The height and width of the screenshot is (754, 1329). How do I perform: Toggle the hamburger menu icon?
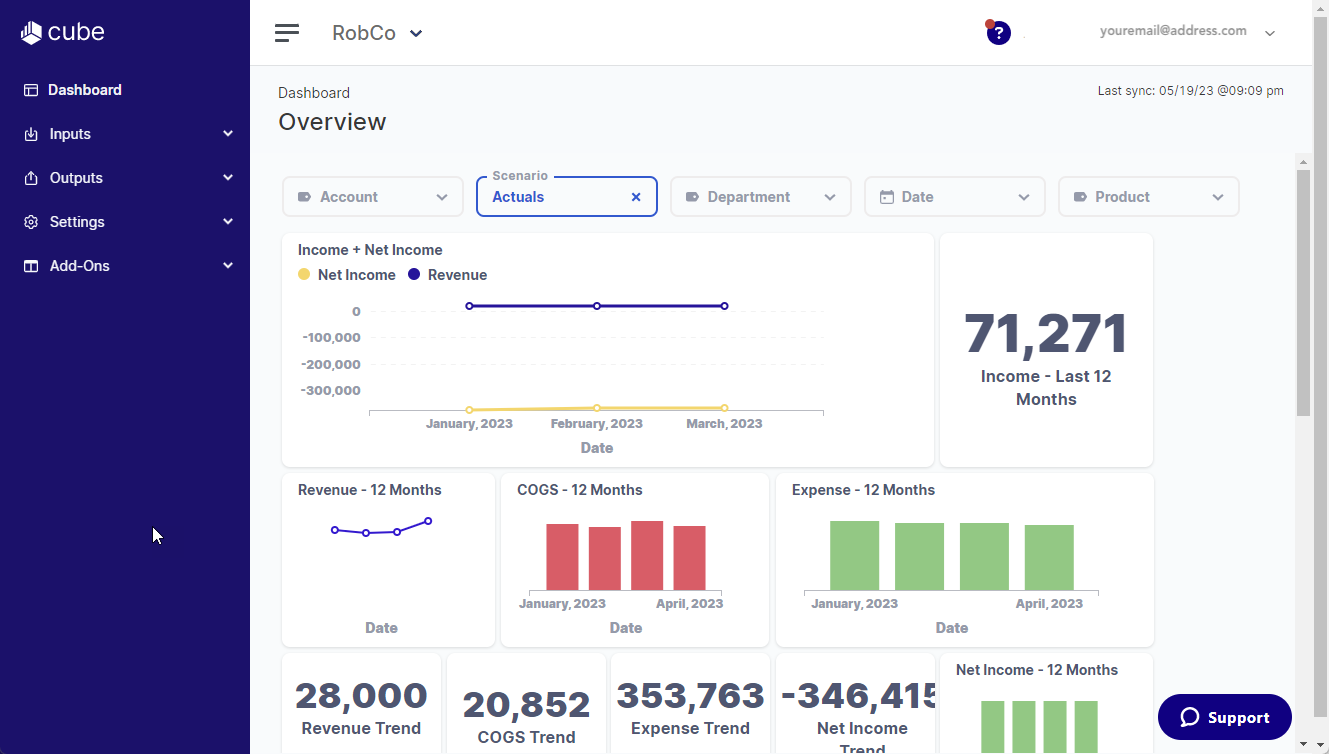[x=287, y=33]
